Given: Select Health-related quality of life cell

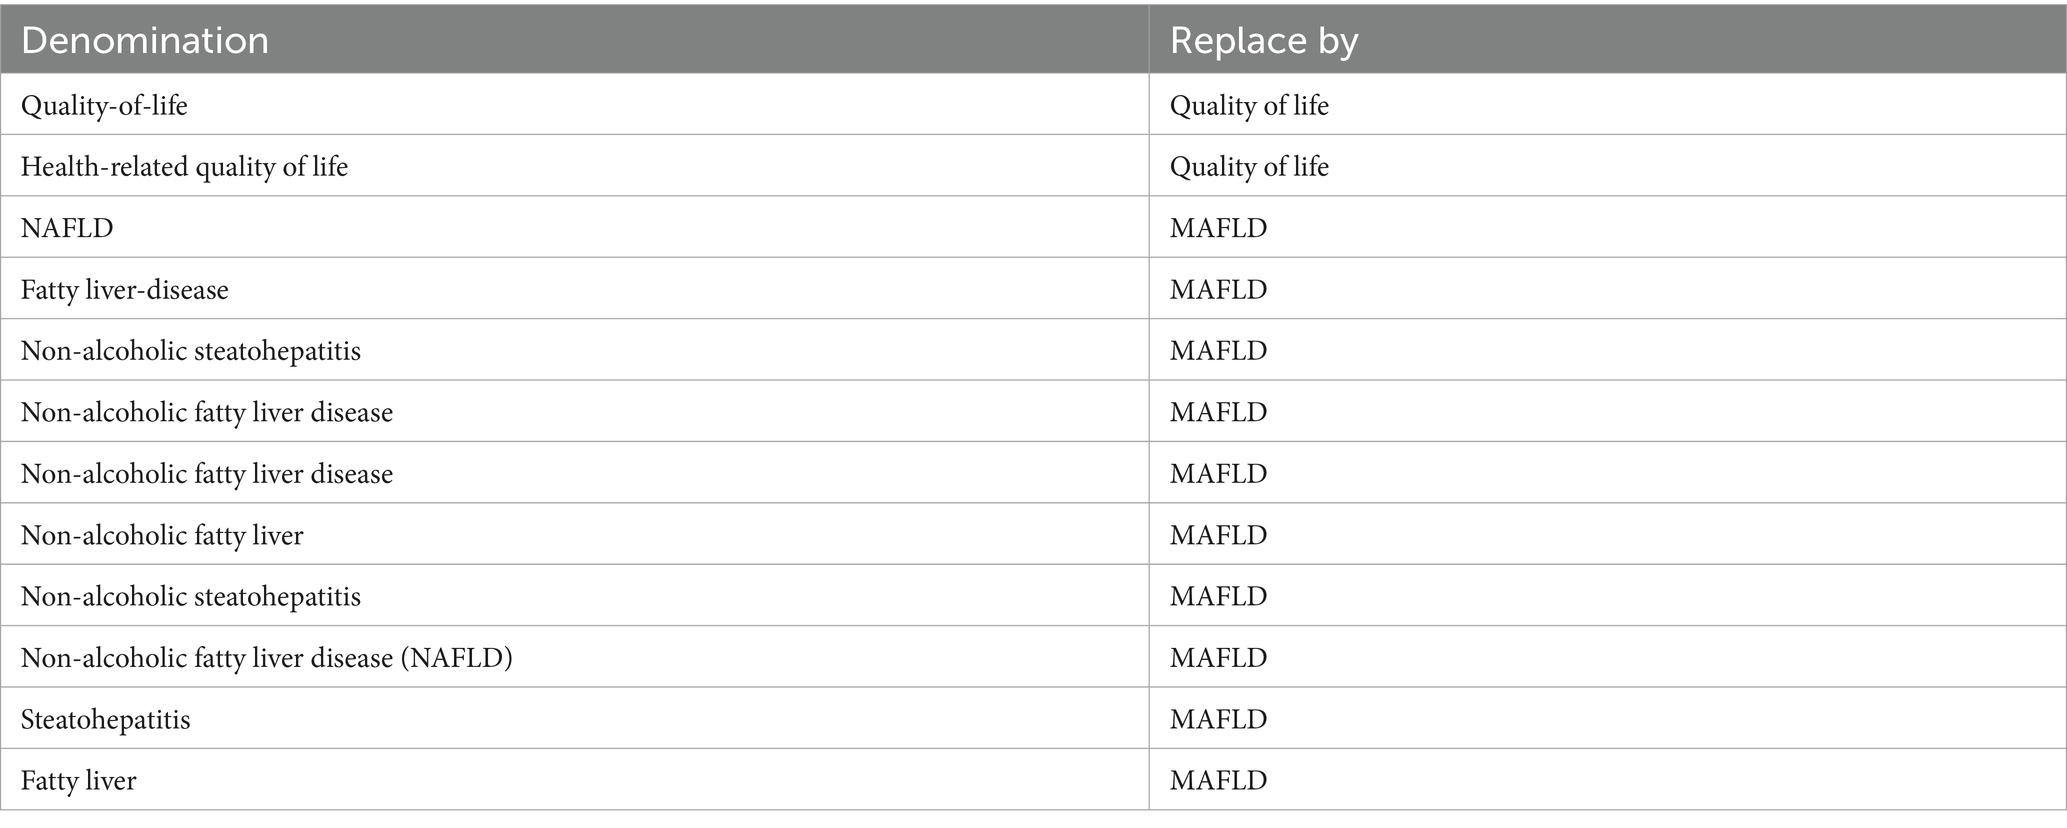Looking at the screenshot, I should pos(184,167).
